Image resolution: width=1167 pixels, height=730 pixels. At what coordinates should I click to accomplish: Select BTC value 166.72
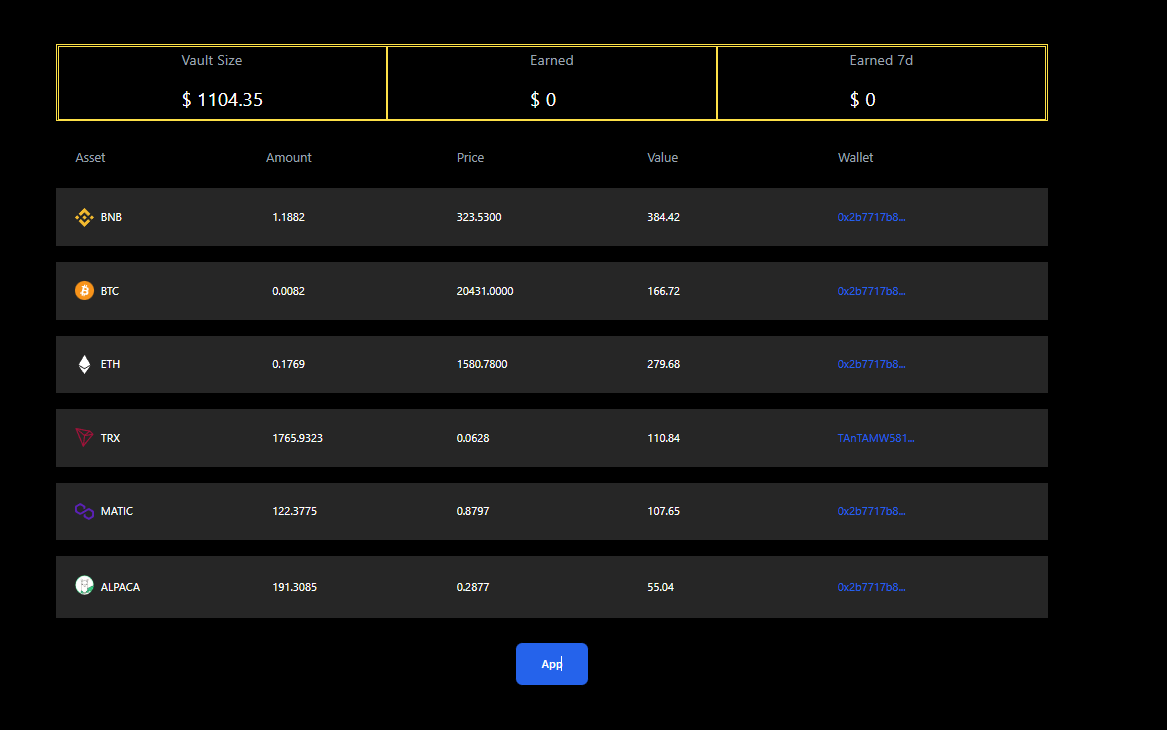(663, 291)
